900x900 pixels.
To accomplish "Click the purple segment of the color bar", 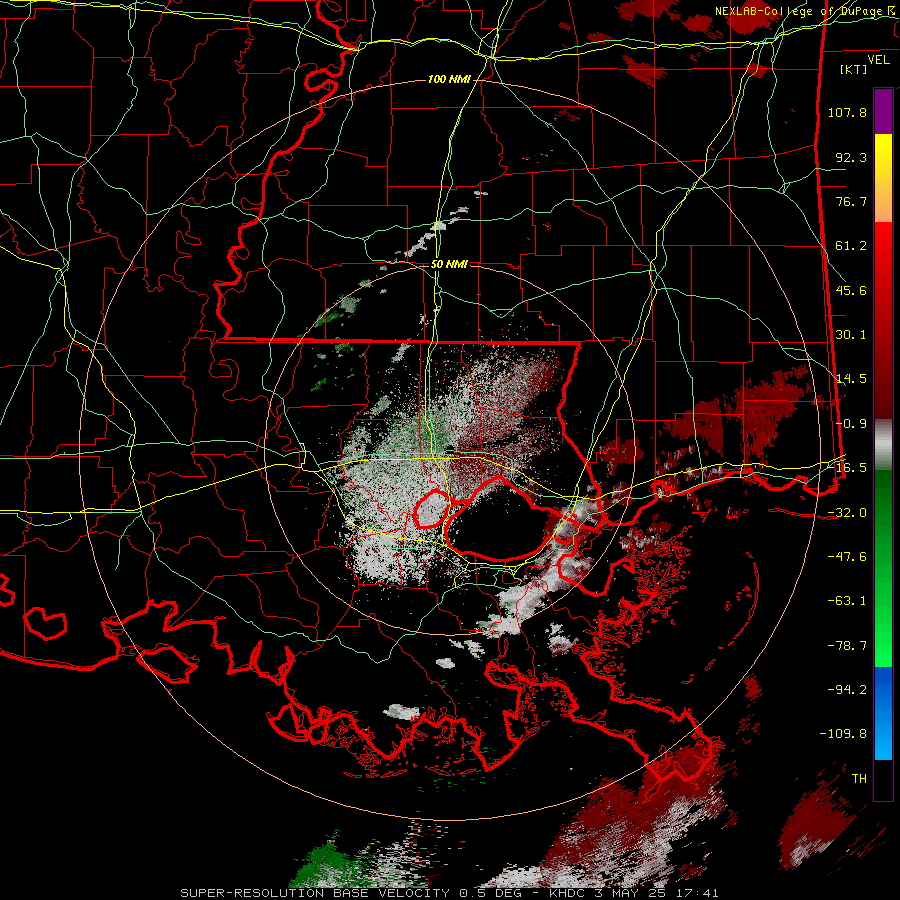I will tap(883, 111).
